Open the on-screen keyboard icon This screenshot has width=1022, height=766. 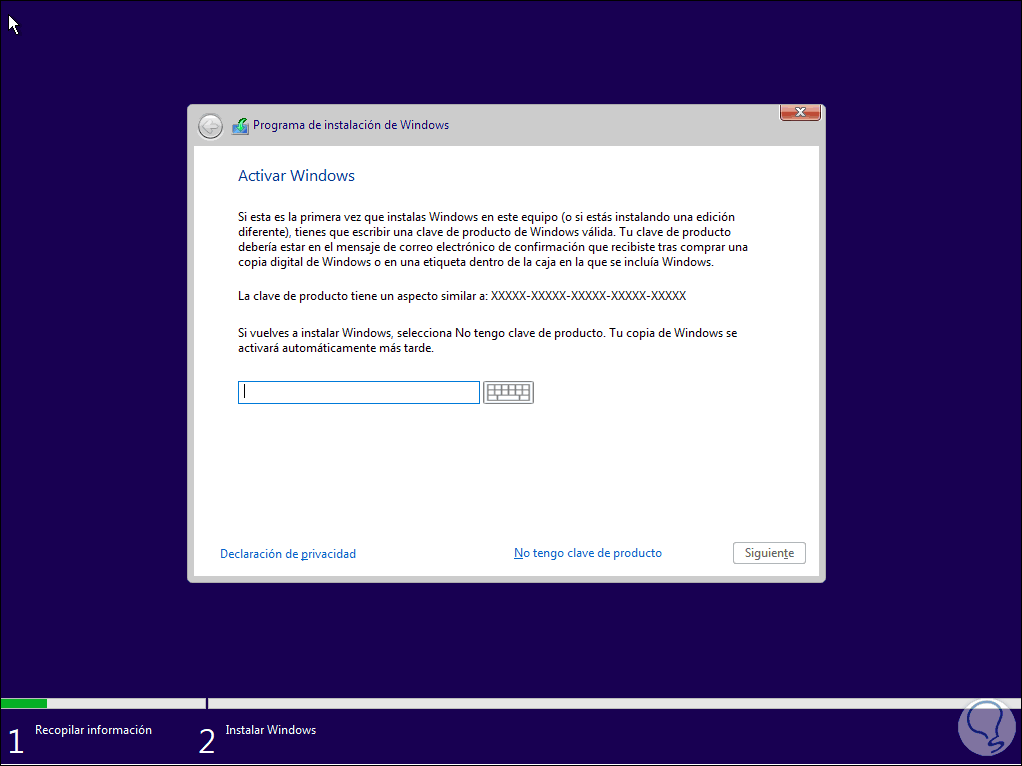[508, 392]
